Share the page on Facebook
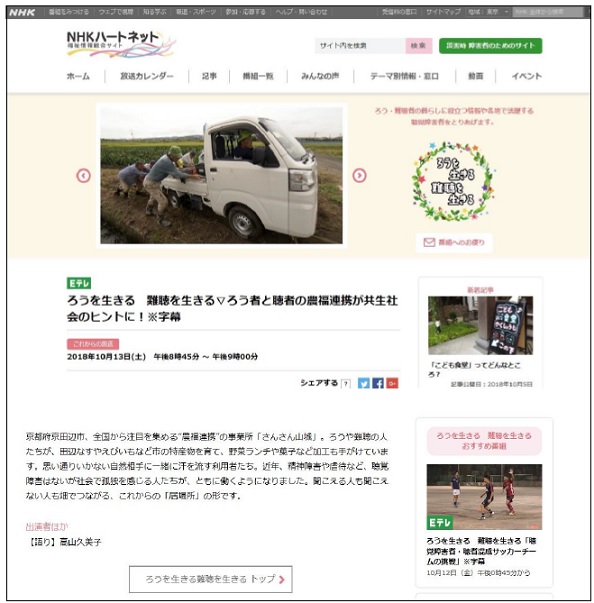 [378, 383]
